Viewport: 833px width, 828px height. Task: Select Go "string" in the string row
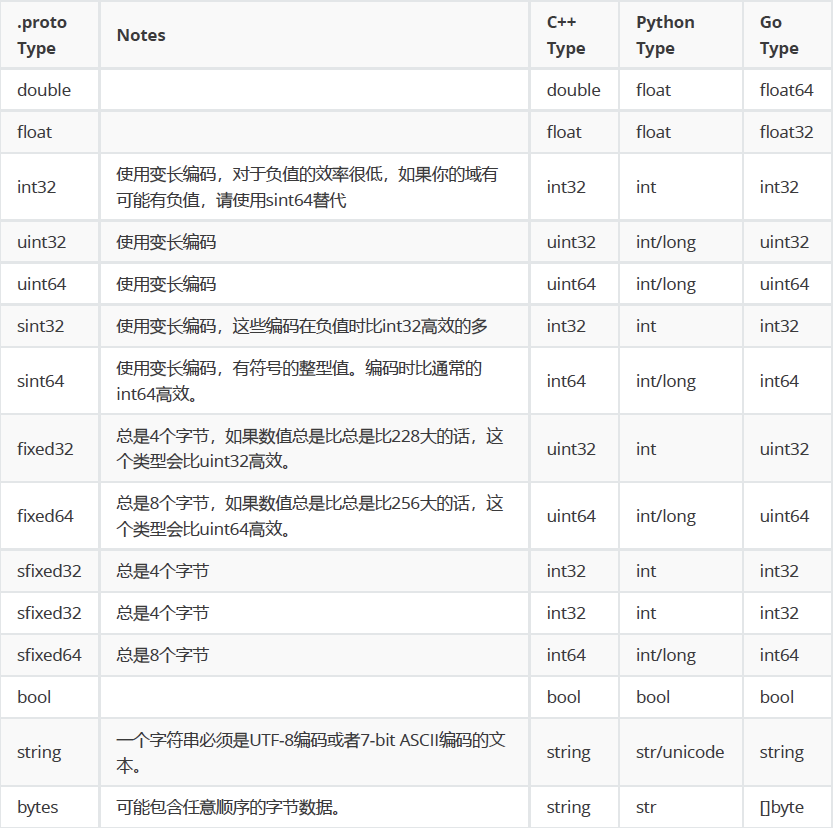click(781, 752)
